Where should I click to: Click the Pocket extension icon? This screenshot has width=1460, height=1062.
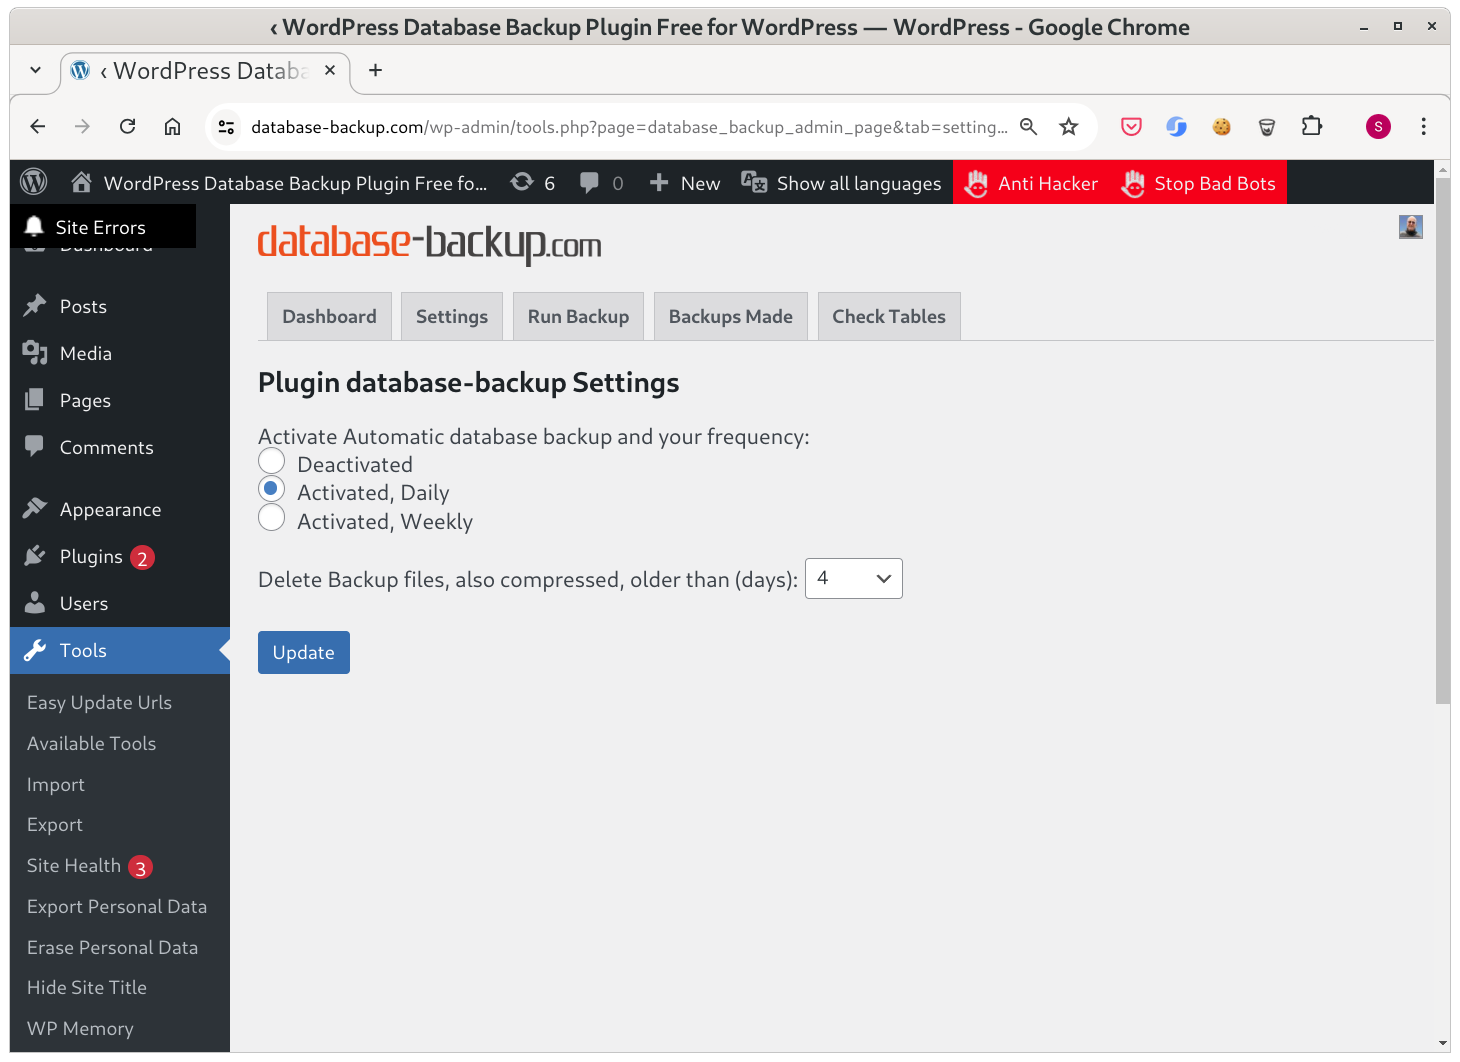1131,127
